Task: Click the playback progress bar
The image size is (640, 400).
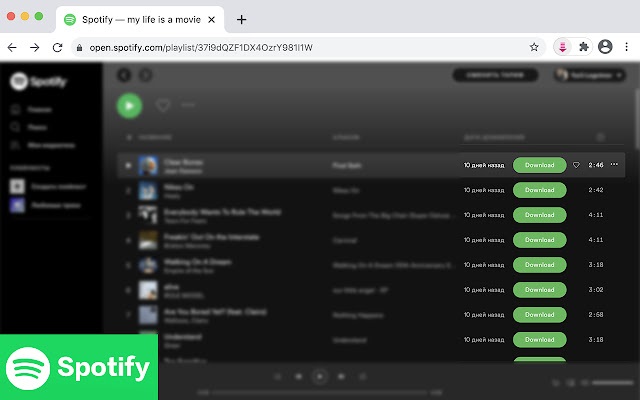Action: (x=320, y=392)
